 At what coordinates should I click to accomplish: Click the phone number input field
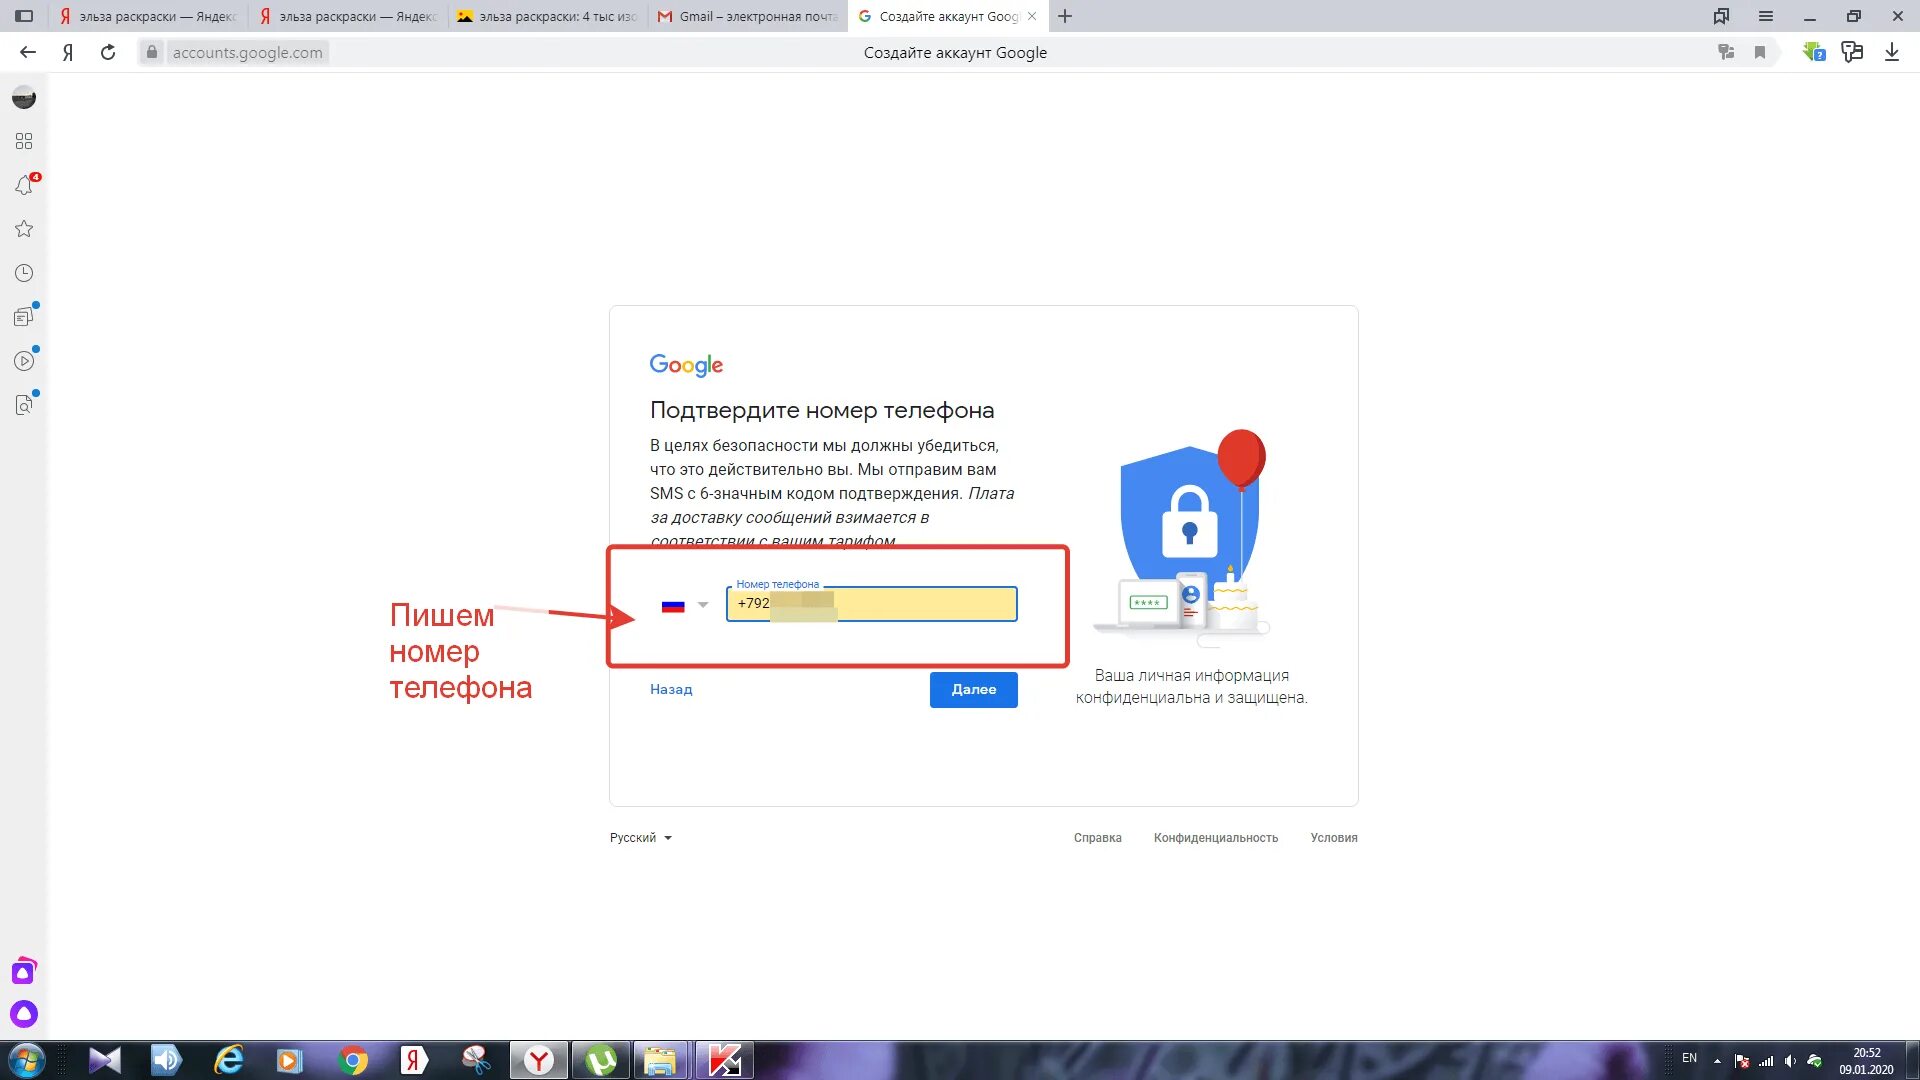(x=872, y=603)
